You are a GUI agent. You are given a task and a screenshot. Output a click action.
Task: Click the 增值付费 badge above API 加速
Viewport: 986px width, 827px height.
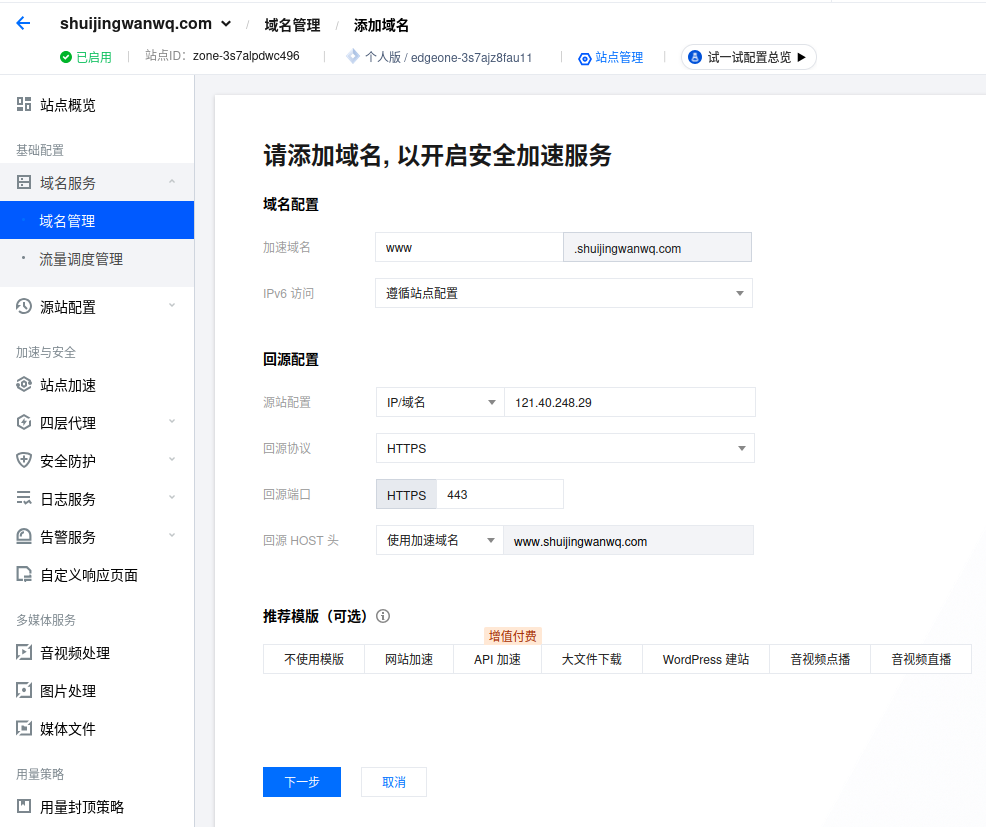click(x=512, y=636)
